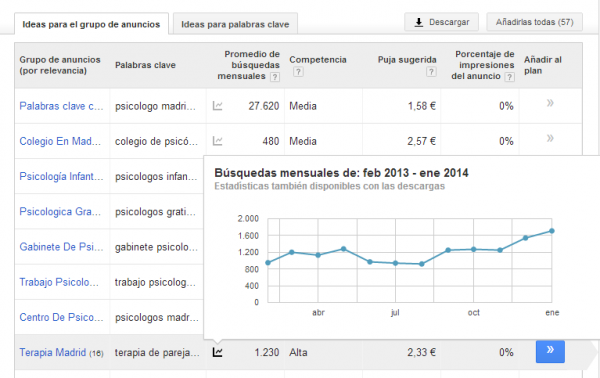Click the last data point above ene on chart
The image size is (600, 378).
(x=552, y=231)
